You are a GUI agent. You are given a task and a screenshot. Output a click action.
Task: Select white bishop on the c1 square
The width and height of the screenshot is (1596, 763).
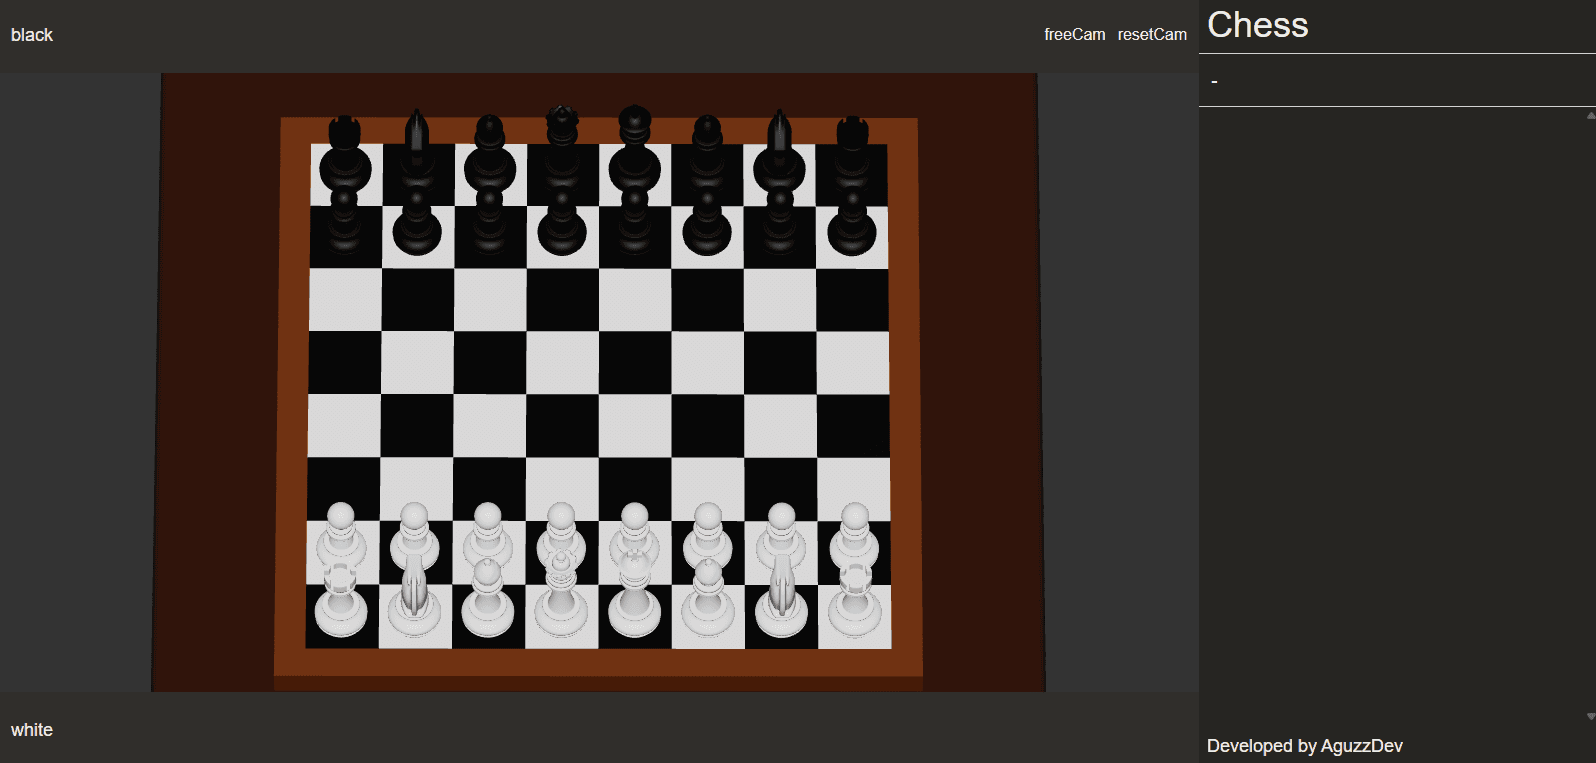[488, 603]
